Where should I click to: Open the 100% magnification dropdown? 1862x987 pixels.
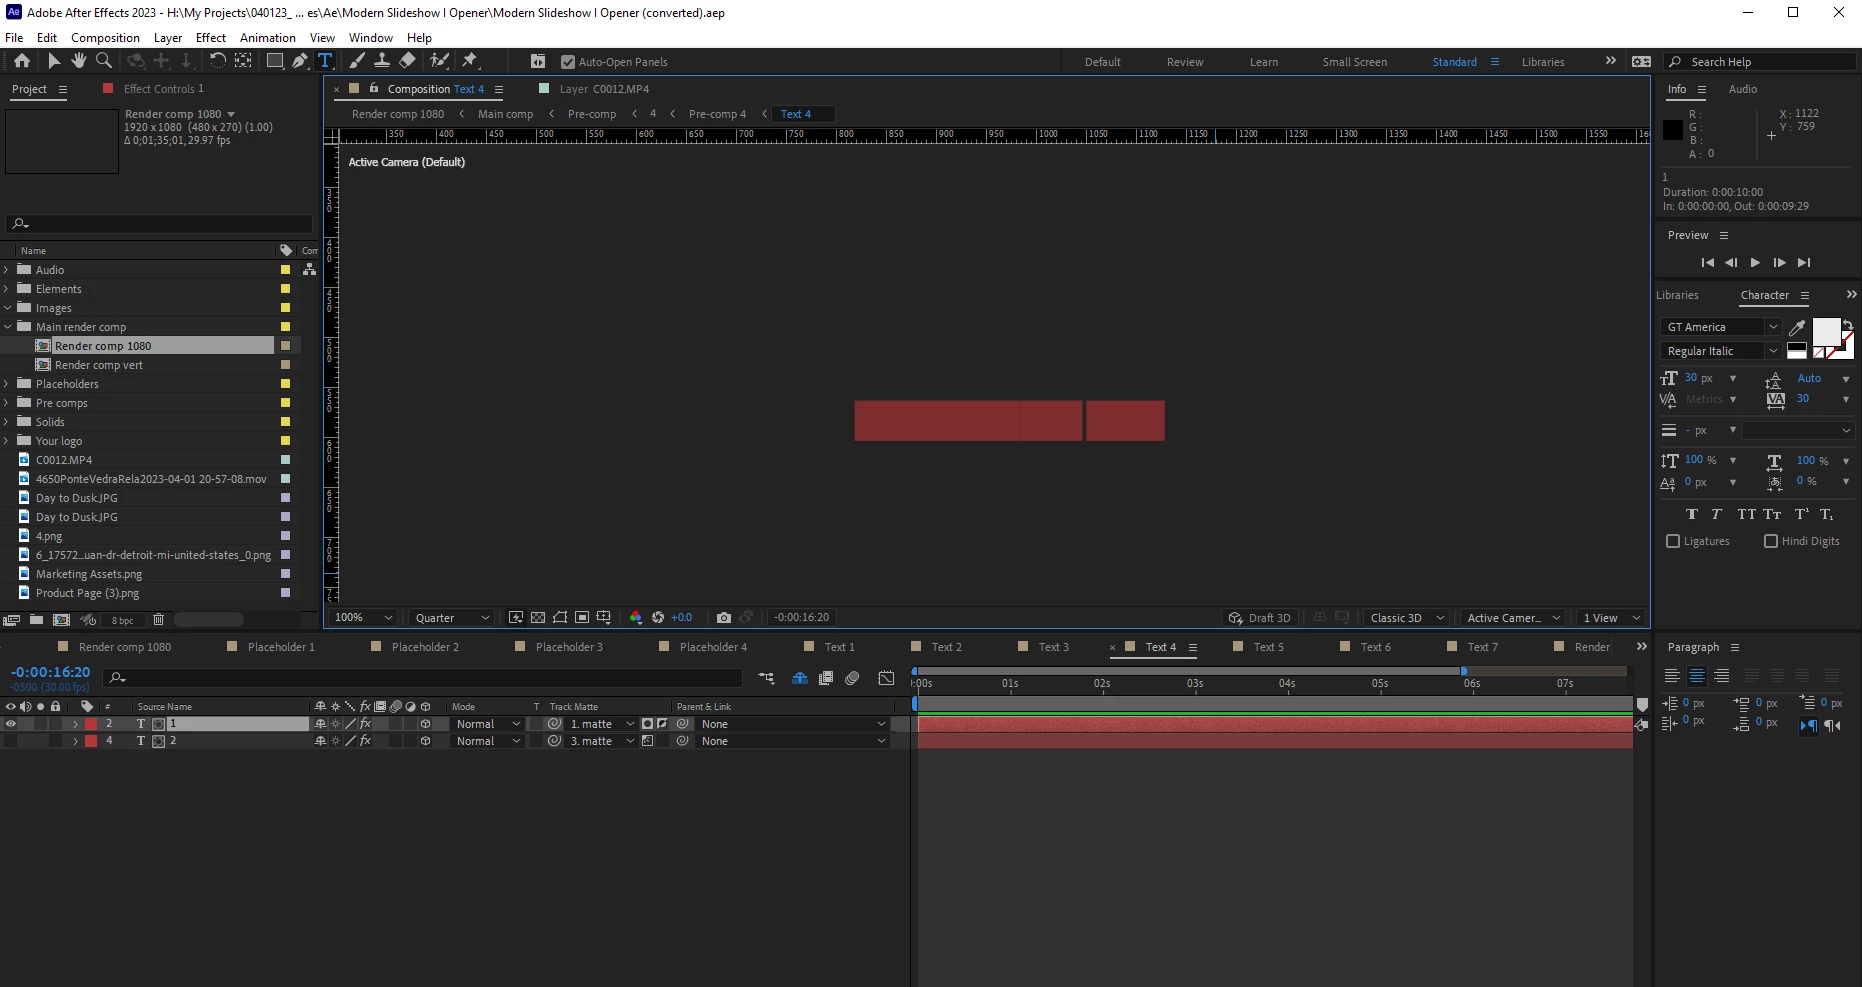[363, 618]
